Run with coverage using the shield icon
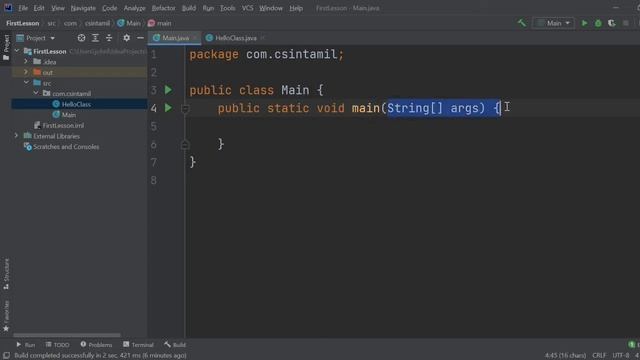Image resolution: width=640 pixels, height=360 pixels. pyautogui.click(x=611, y=23)
